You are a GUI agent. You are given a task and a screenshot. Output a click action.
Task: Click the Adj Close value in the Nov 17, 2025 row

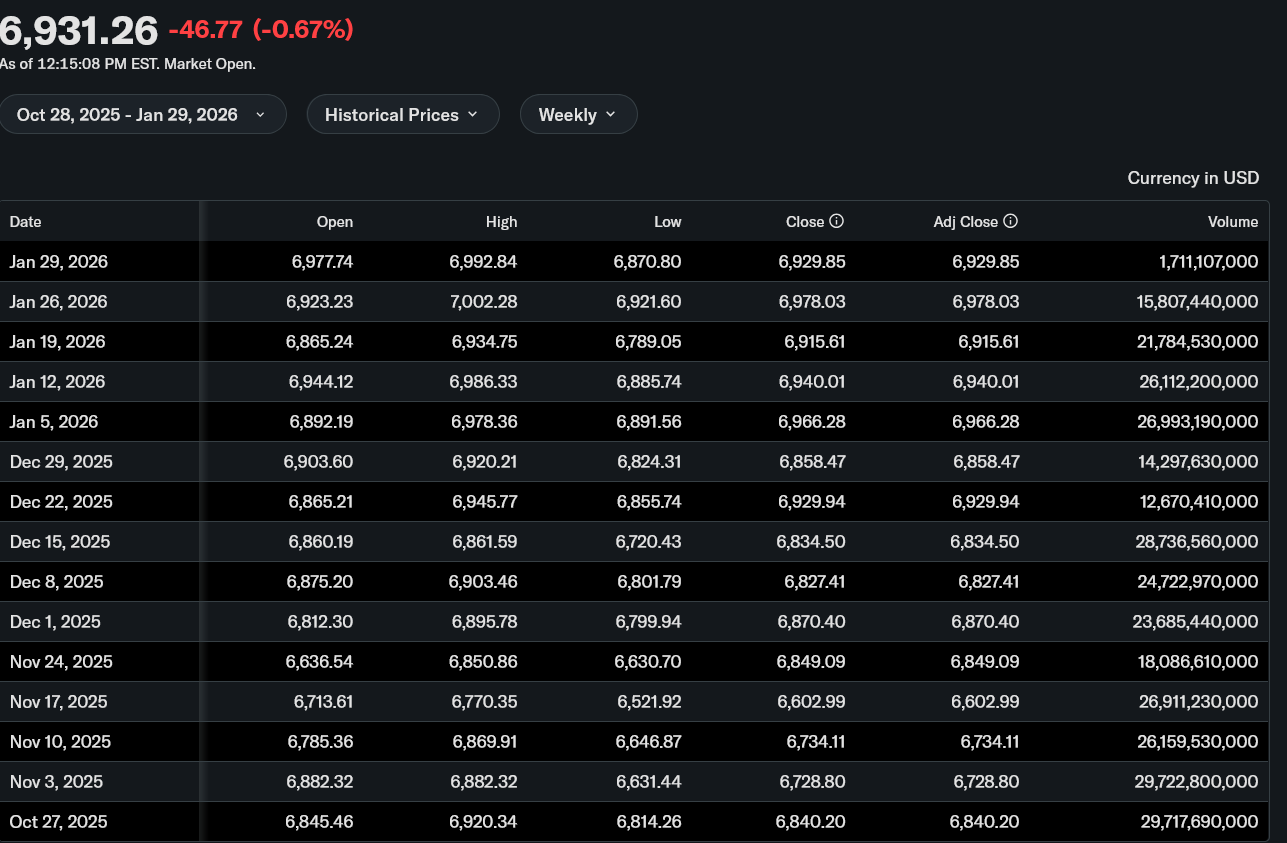pyautogui.click(x=985, y=702)
